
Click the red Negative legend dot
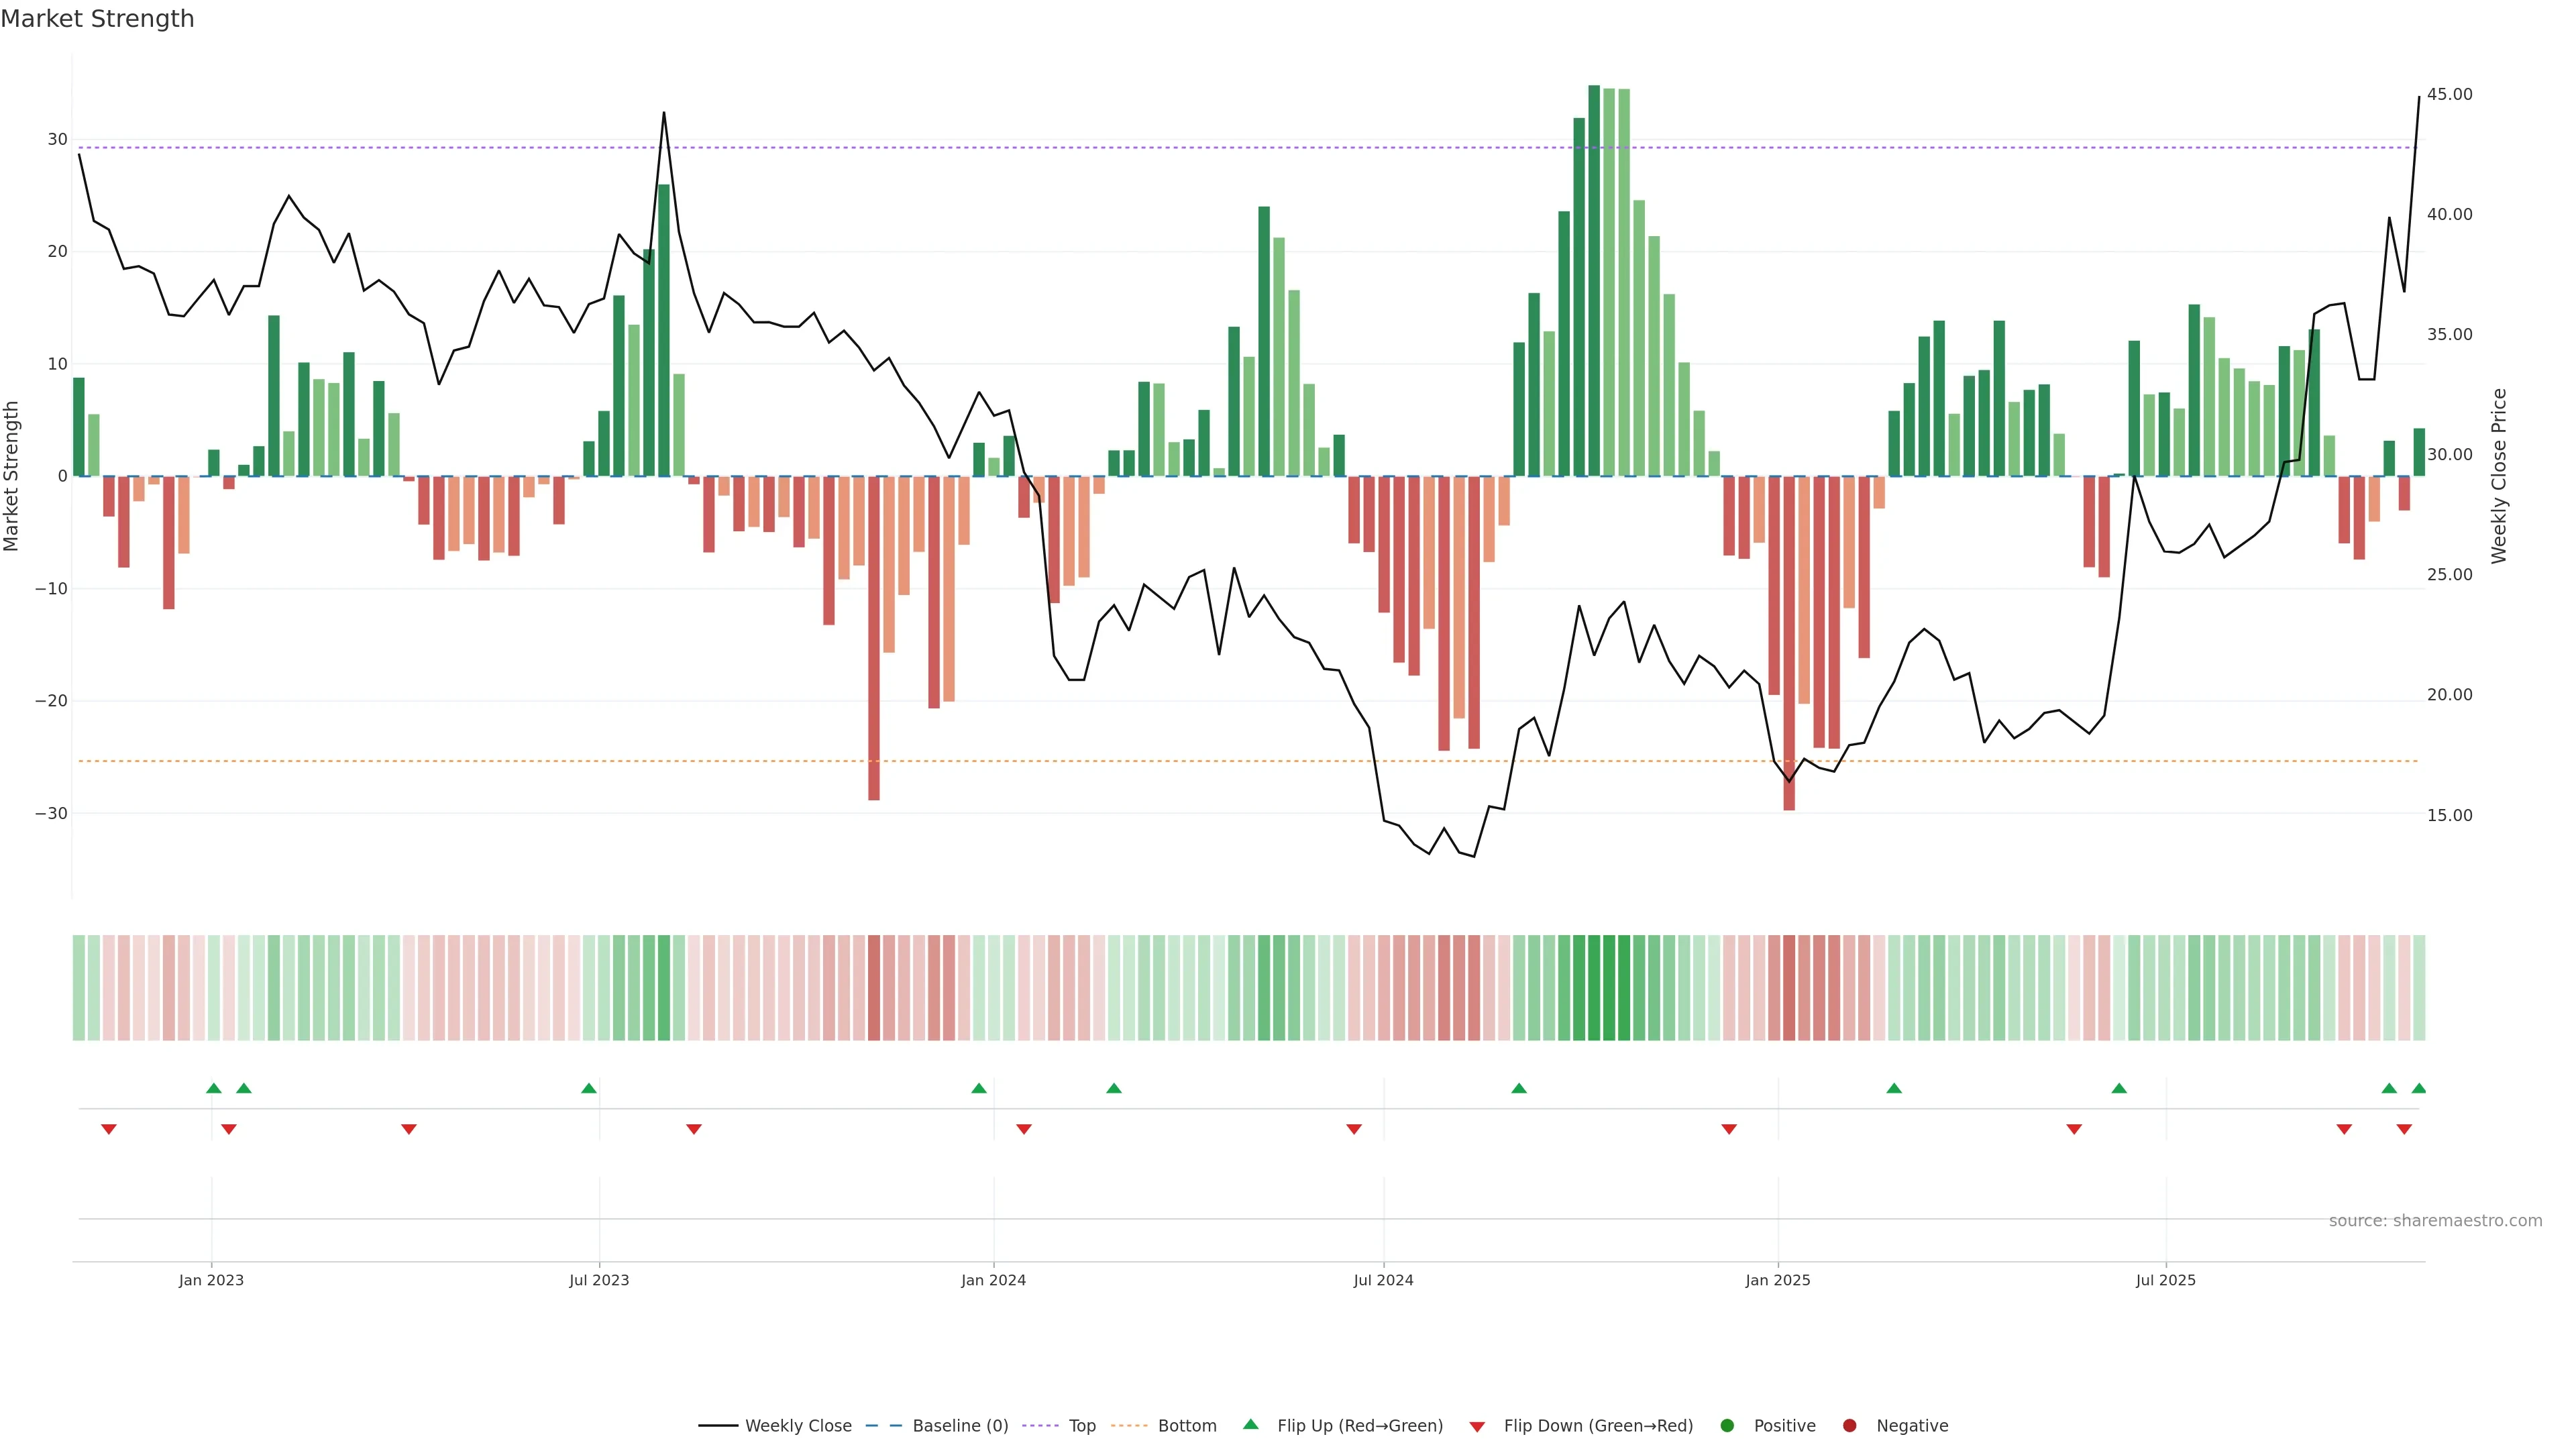tap(1849, 1425)
